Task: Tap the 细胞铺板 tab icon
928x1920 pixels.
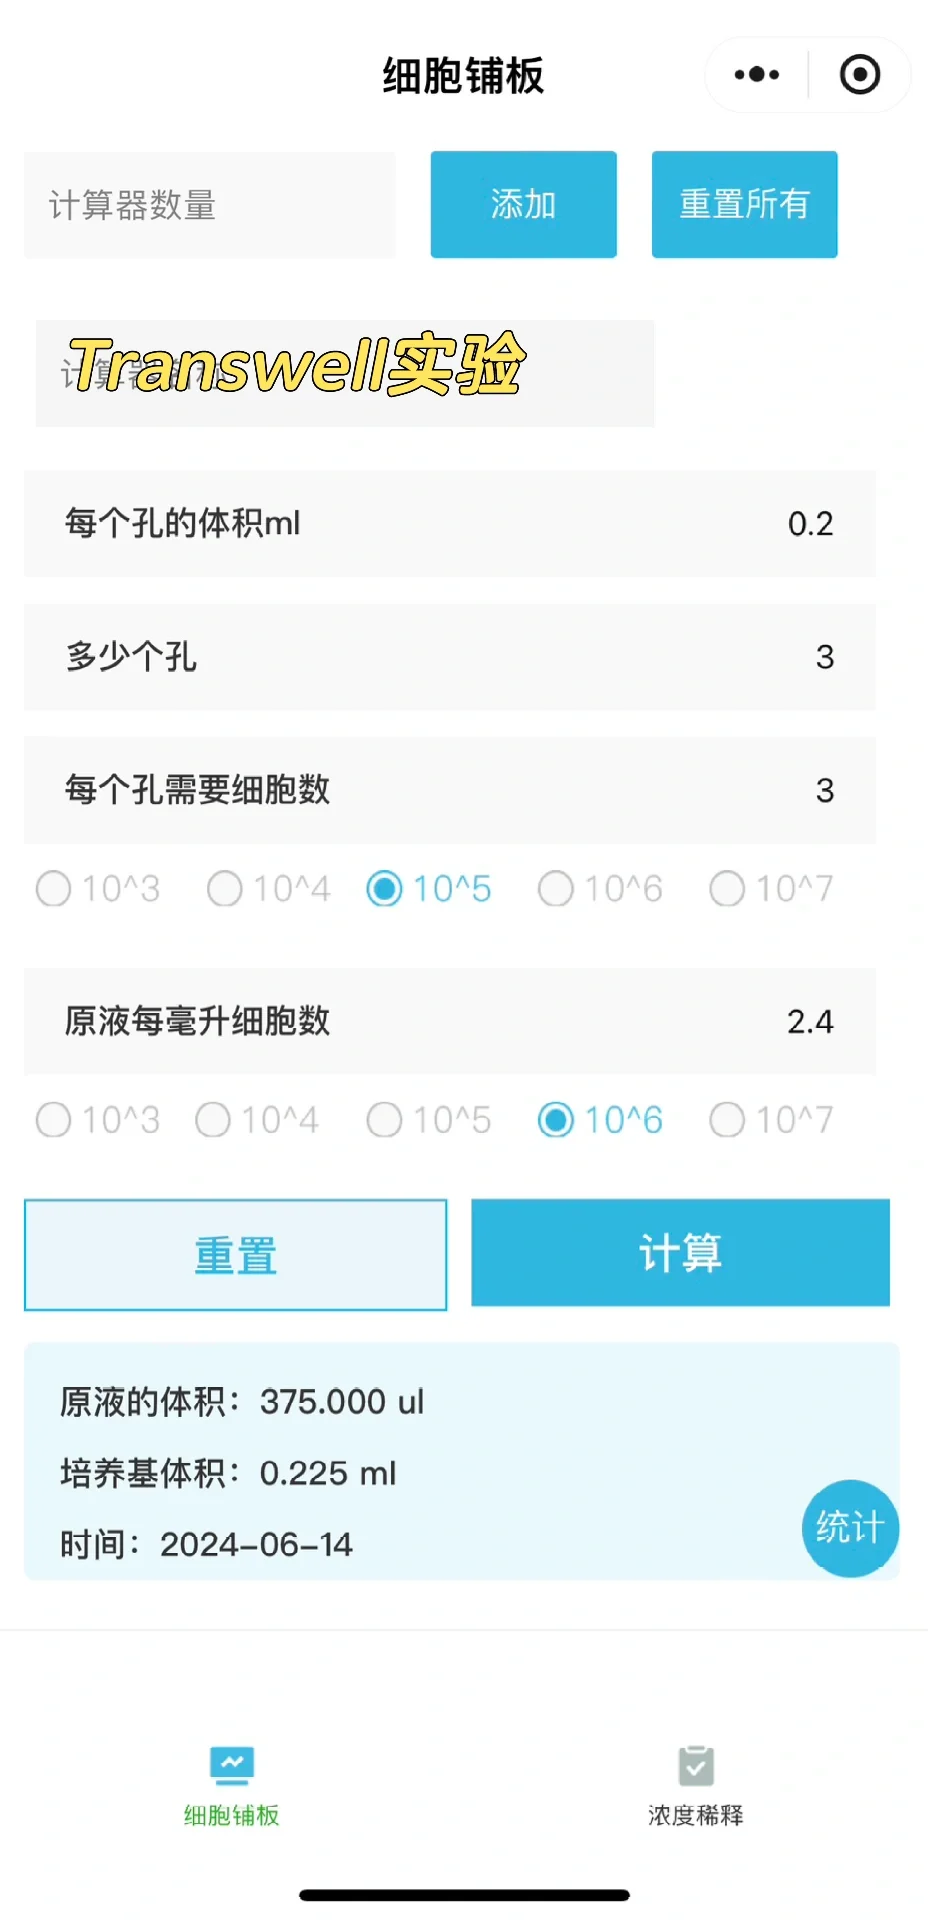Action: [x=232, y=1766]
